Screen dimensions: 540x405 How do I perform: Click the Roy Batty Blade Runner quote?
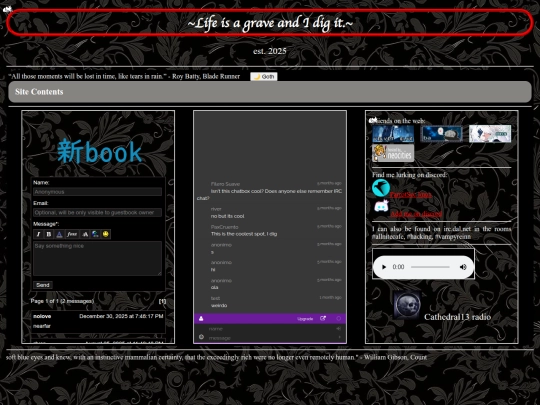(124, 76)
